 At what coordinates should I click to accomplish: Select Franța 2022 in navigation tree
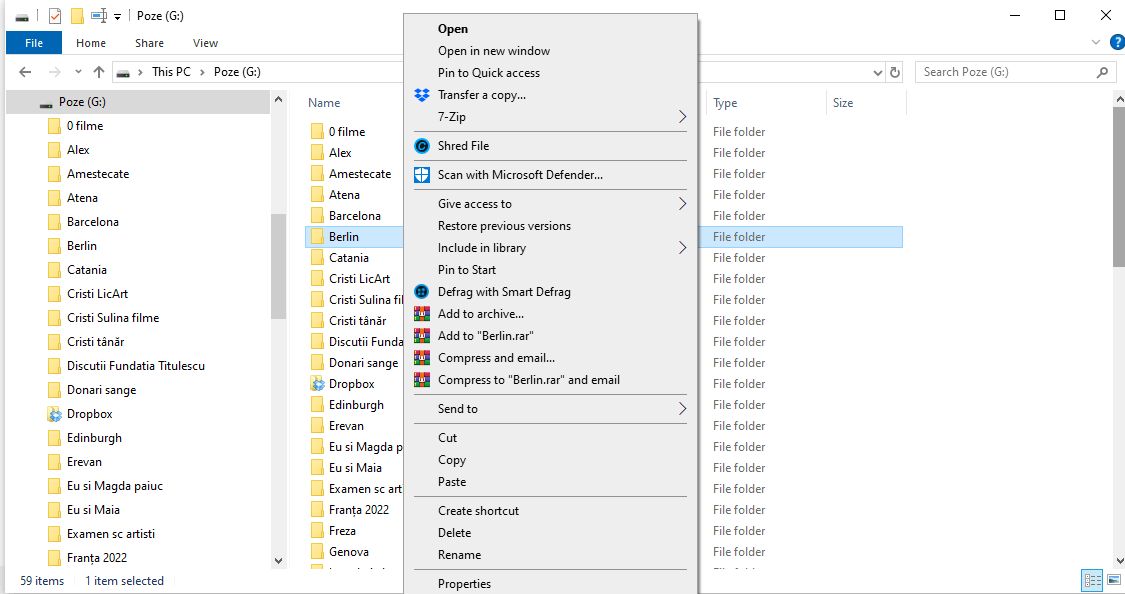97,557
